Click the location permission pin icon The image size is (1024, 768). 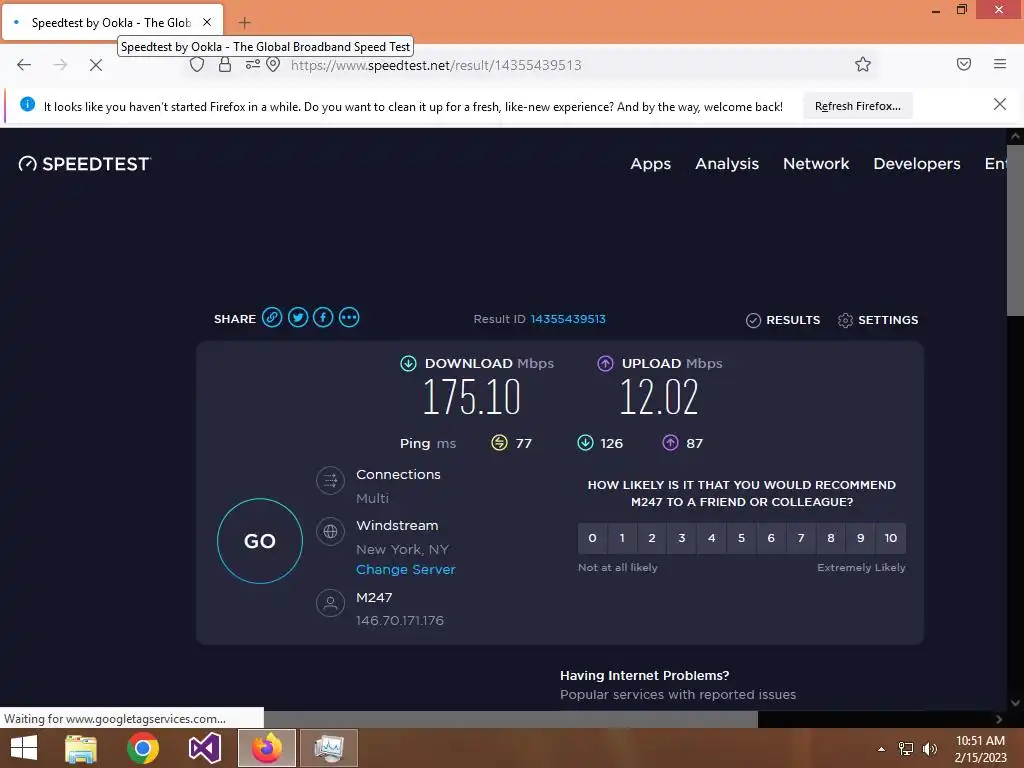pos(273,65)
